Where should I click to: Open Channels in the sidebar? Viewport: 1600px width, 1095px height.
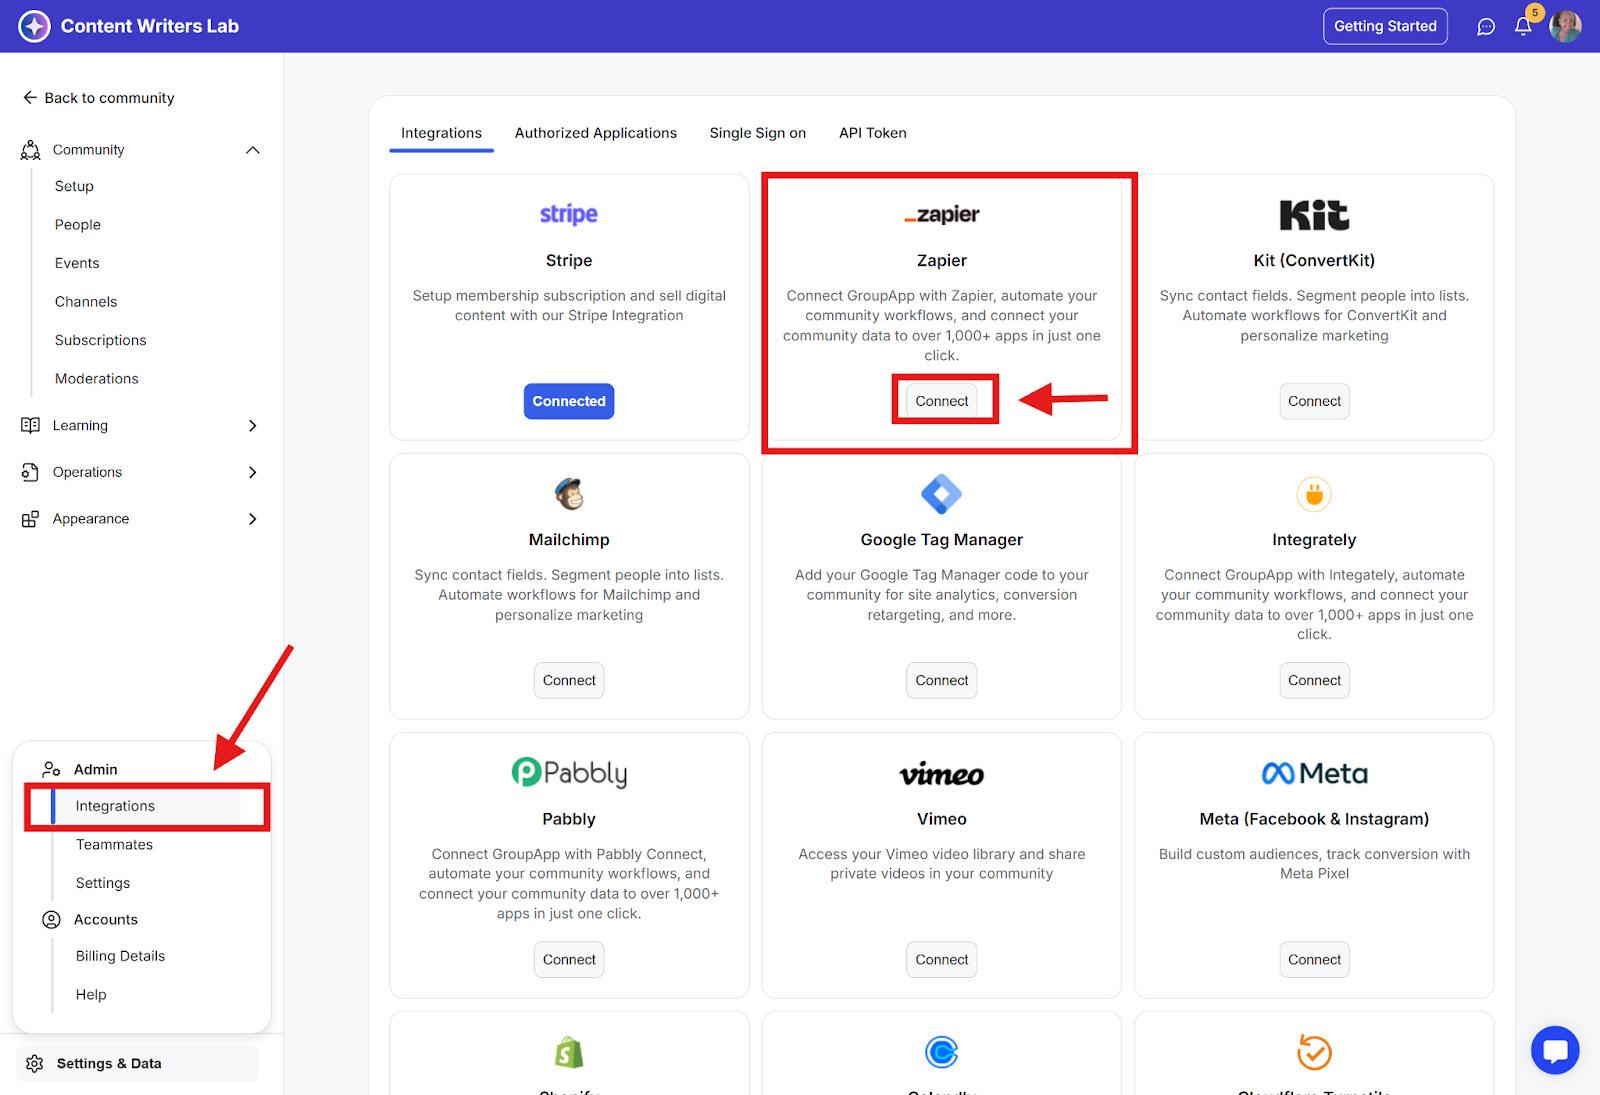coord(86,302)
